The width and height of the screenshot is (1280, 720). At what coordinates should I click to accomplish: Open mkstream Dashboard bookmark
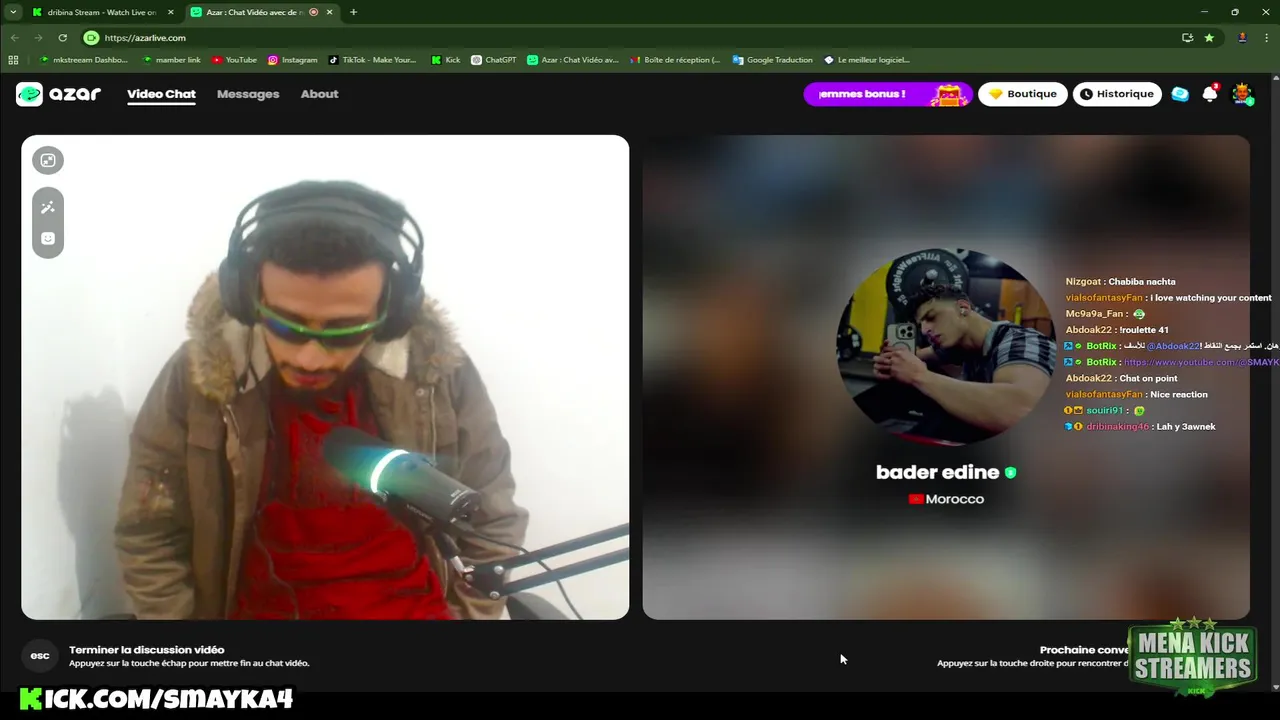pos(83,60)
